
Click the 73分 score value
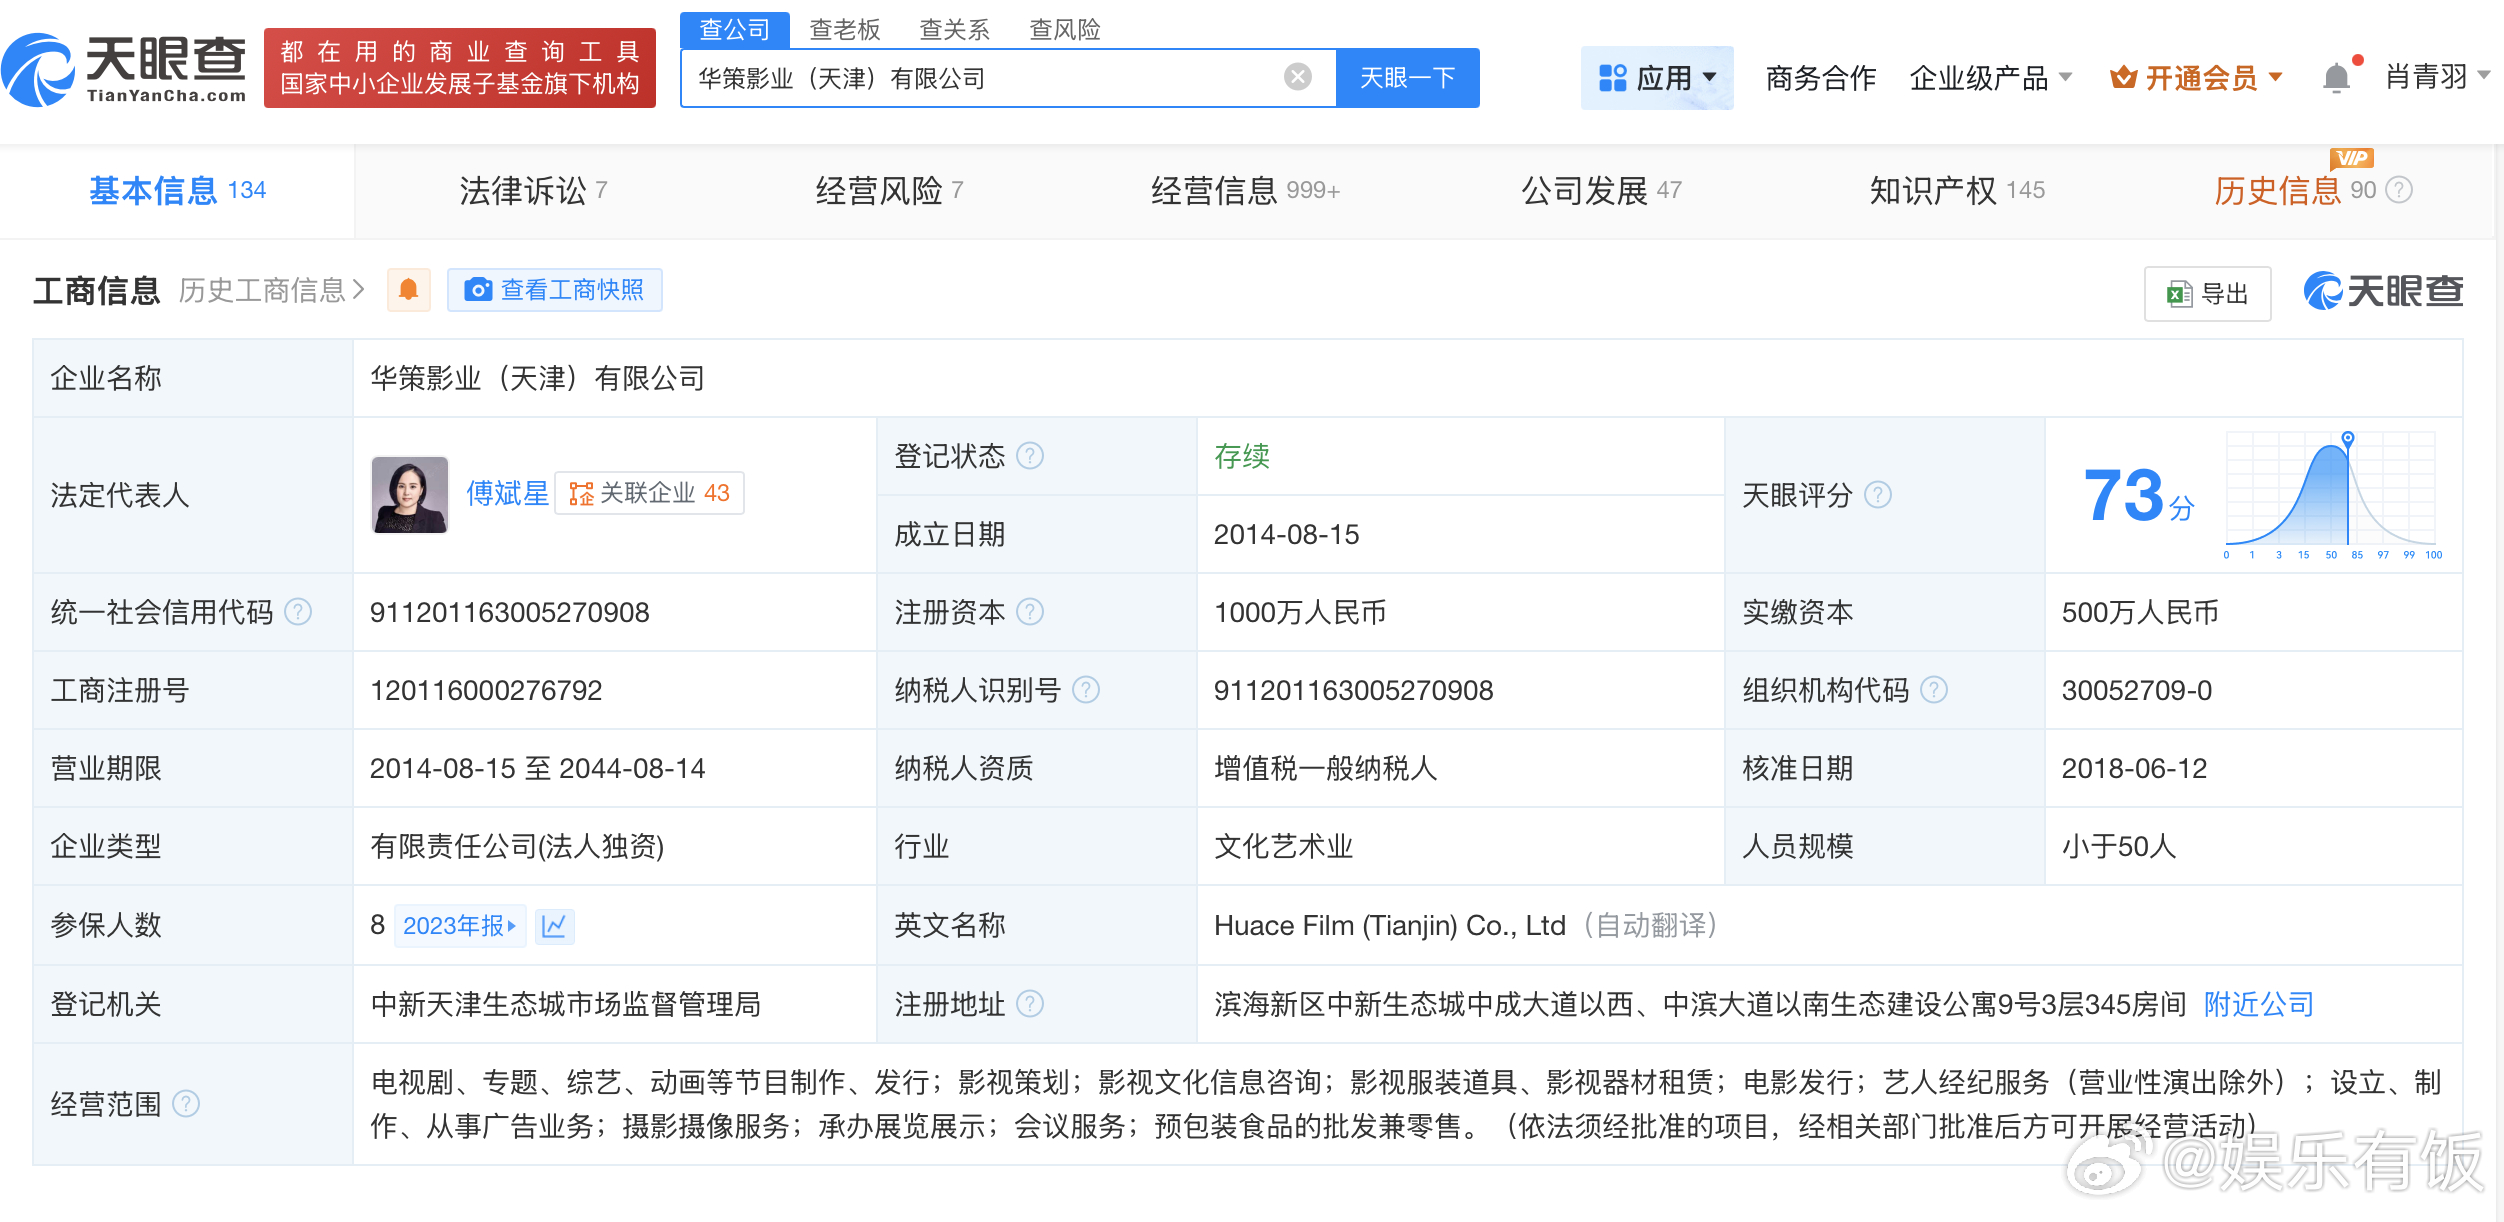[2137, 496]
